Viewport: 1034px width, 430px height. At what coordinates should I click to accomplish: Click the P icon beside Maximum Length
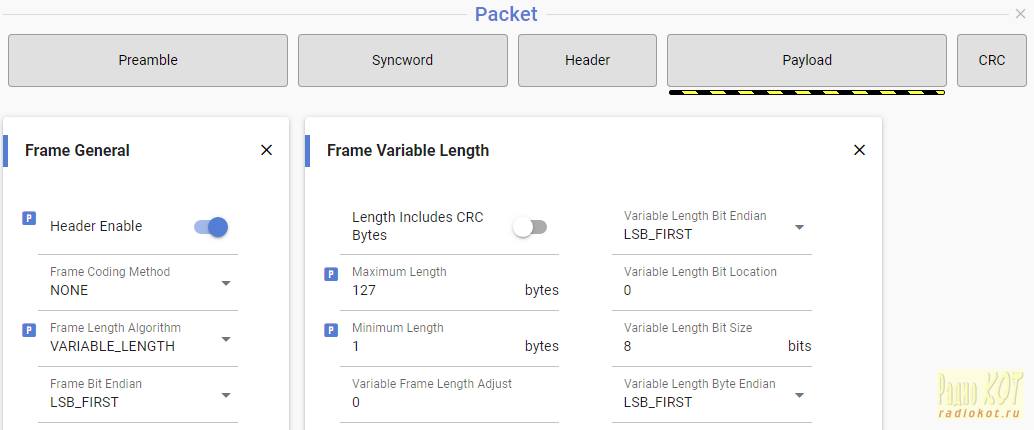tap(331, 274)
